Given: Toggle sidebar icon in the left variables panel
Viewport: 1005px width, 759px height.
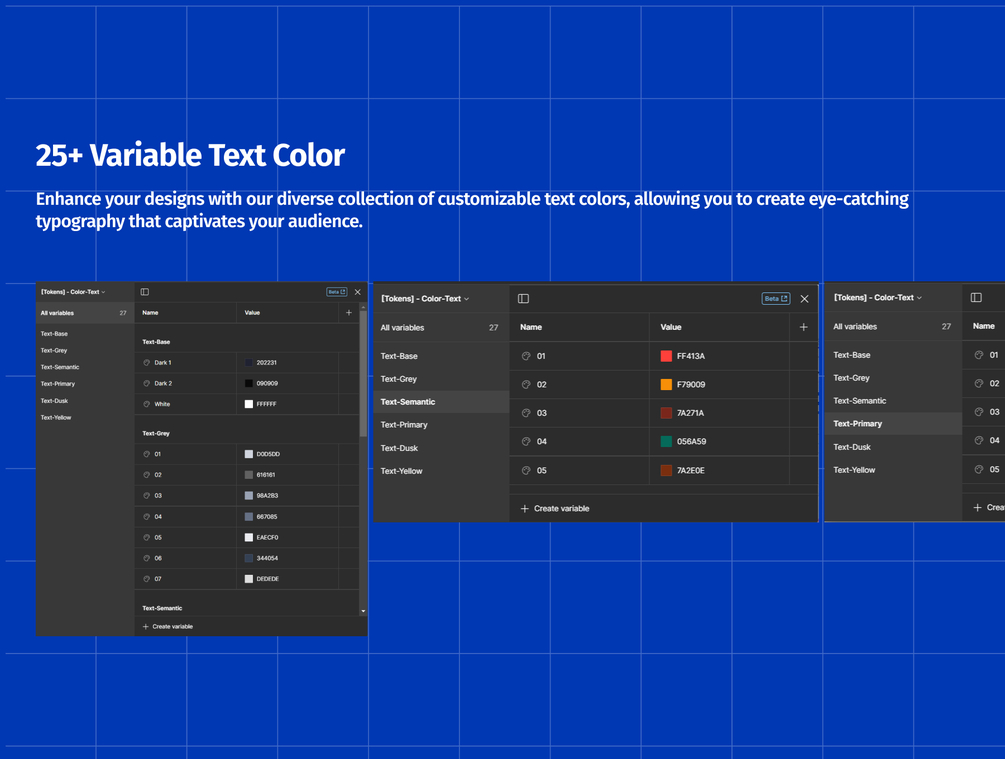Looking at the screenshot, I should tap(145, 292).
